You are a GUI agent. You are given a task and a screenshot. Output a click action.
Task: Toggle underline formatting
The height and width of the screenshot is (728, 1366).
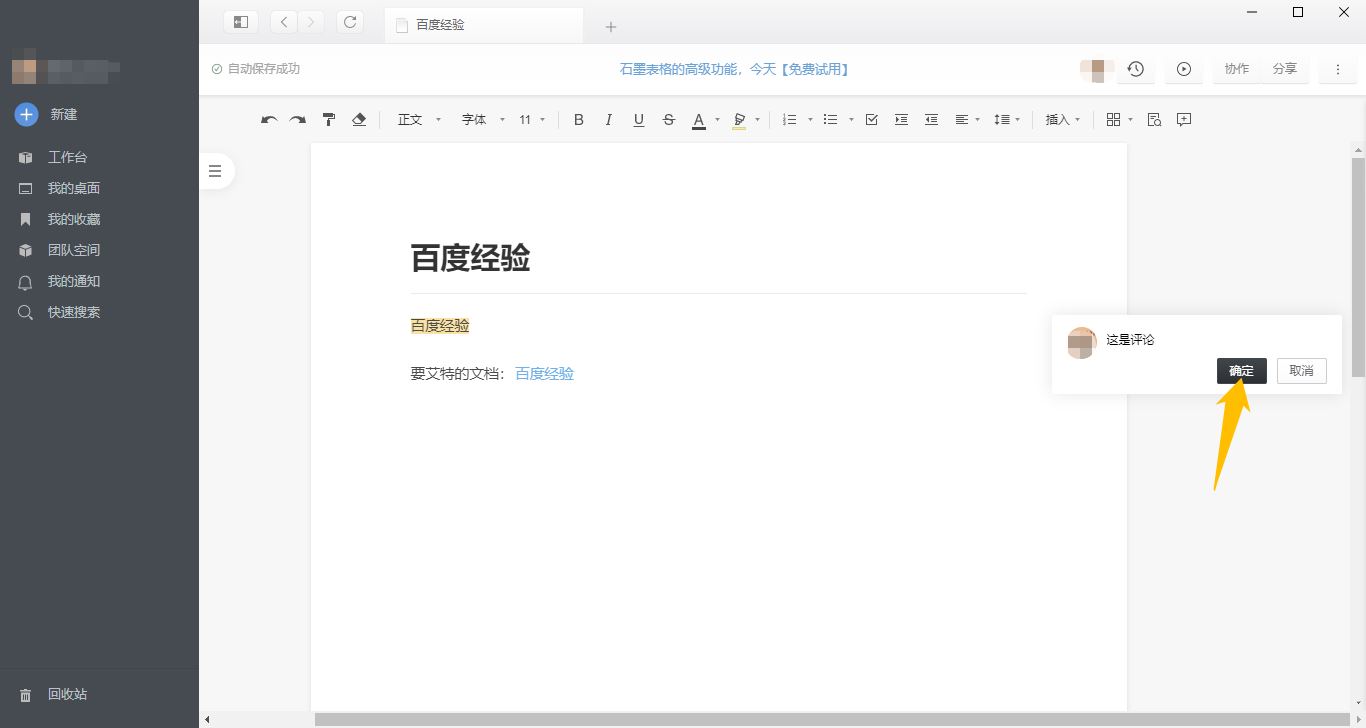coord(638,120)
